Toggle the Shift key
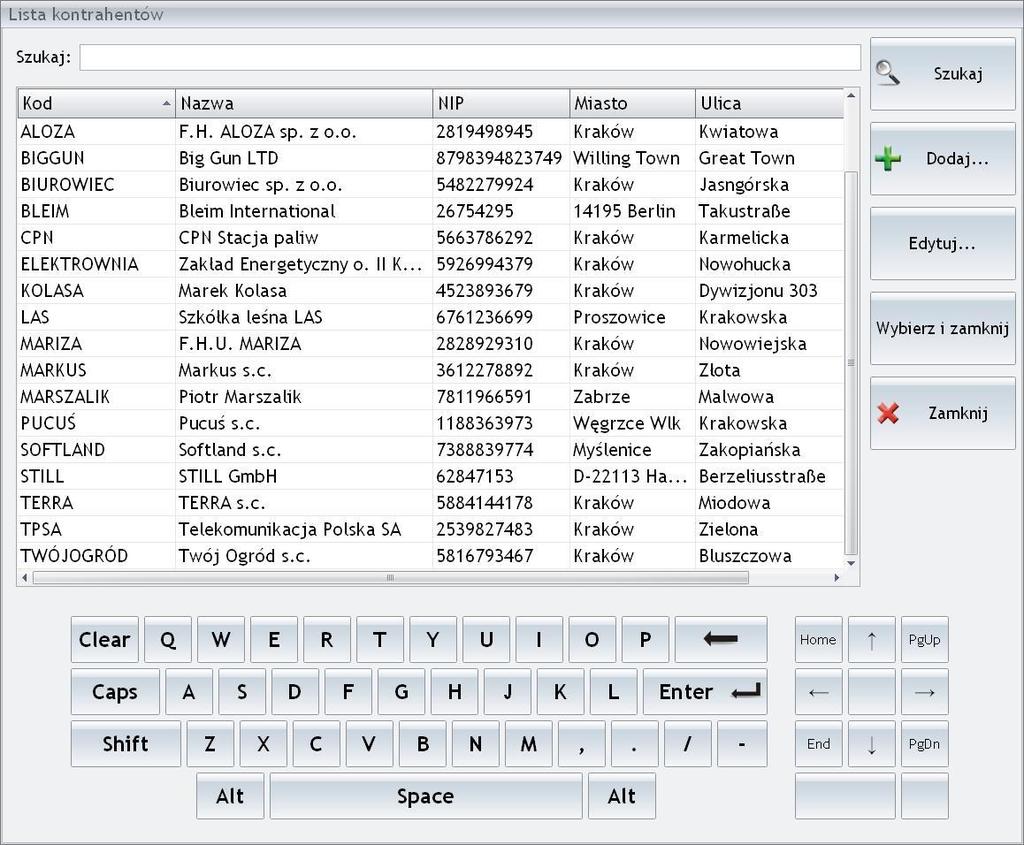The width and height of the screenshot is (1024, 845). pyautogui.click(x=125, y=744)
